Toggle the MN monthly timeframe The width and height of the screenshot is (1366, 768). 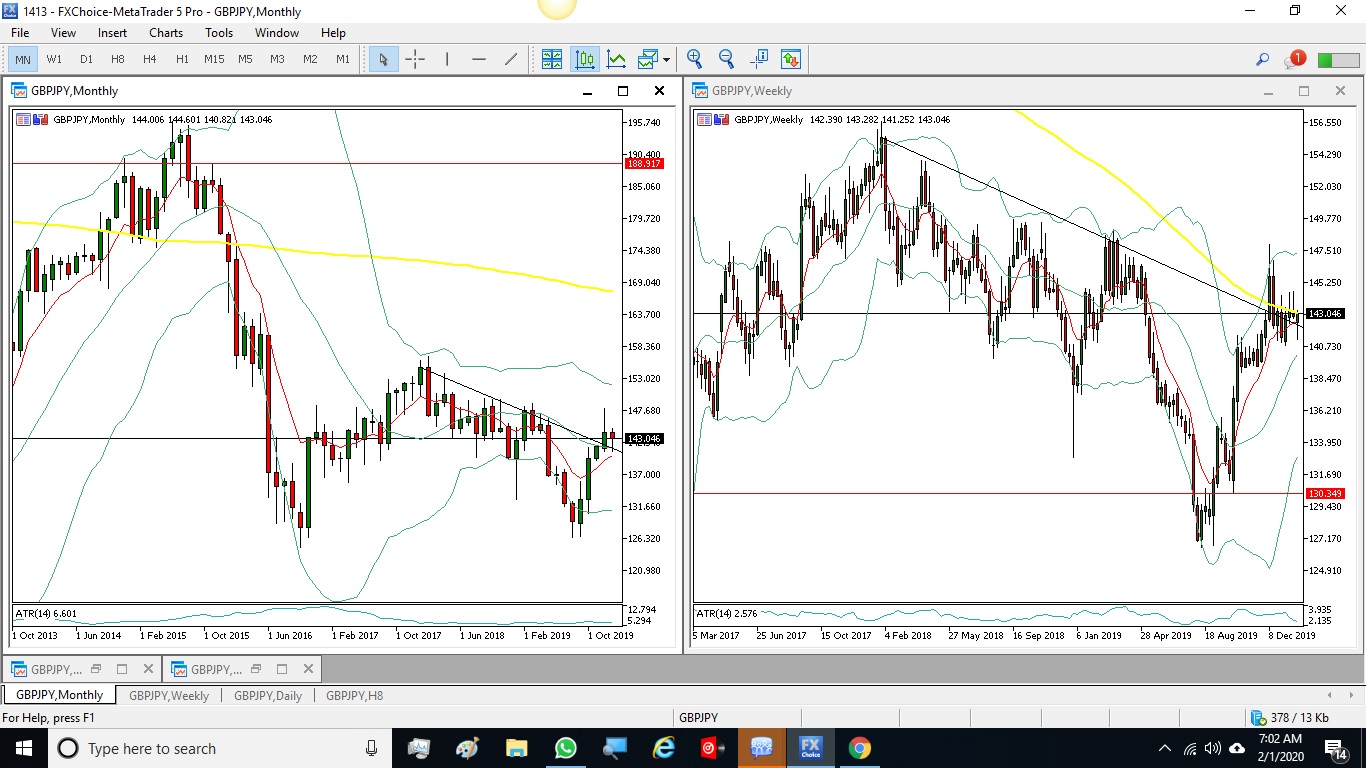pyautogui.click(x=22, y=60)
